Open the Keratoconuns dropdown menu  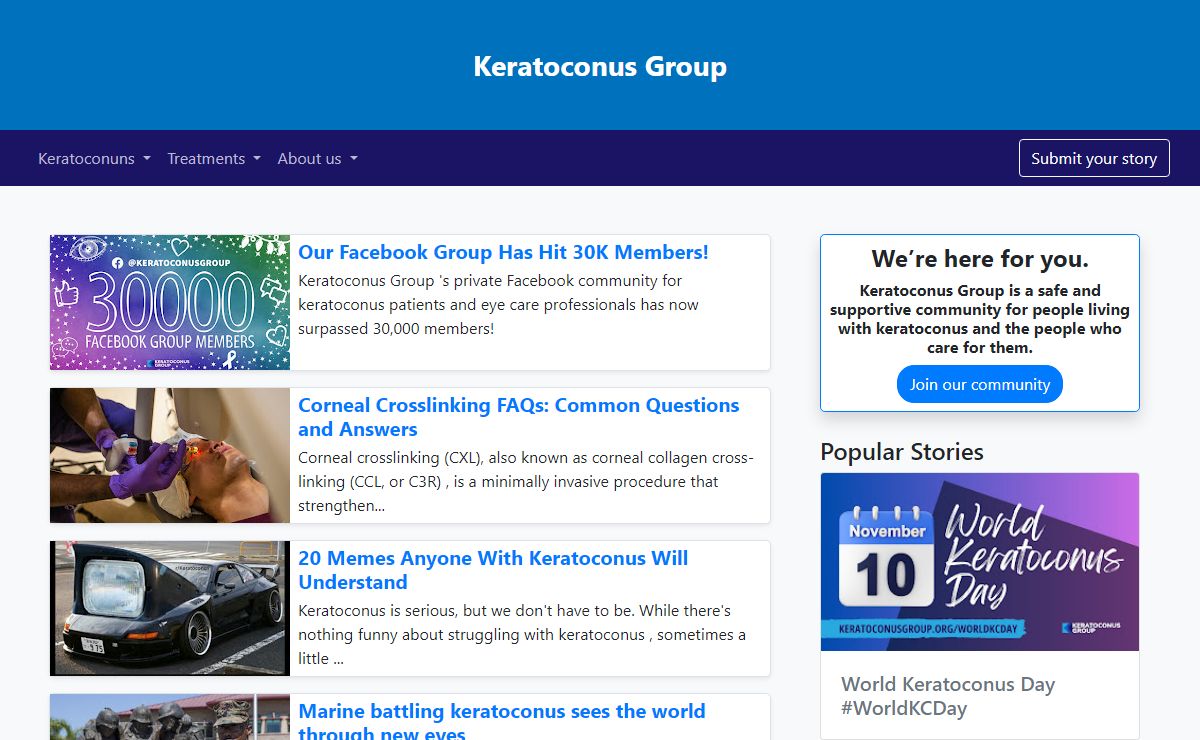[x=94, y=158]
